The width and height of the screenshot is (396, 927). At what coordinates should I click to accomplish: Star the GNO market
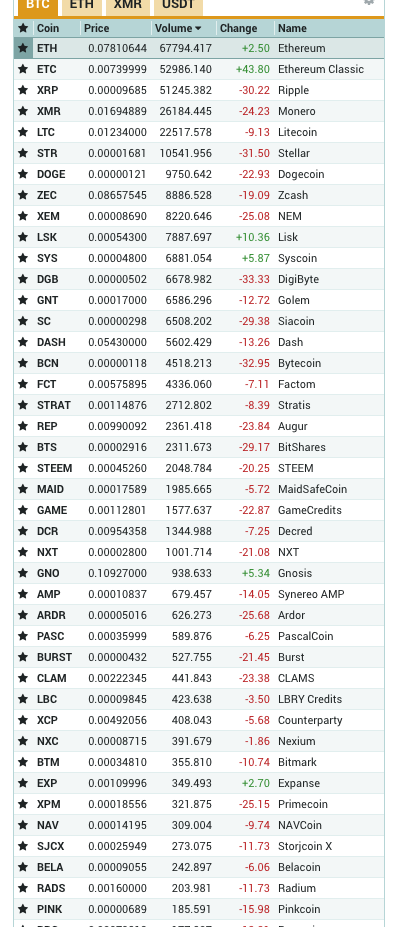pyautogui.click(x=23, y=573)
